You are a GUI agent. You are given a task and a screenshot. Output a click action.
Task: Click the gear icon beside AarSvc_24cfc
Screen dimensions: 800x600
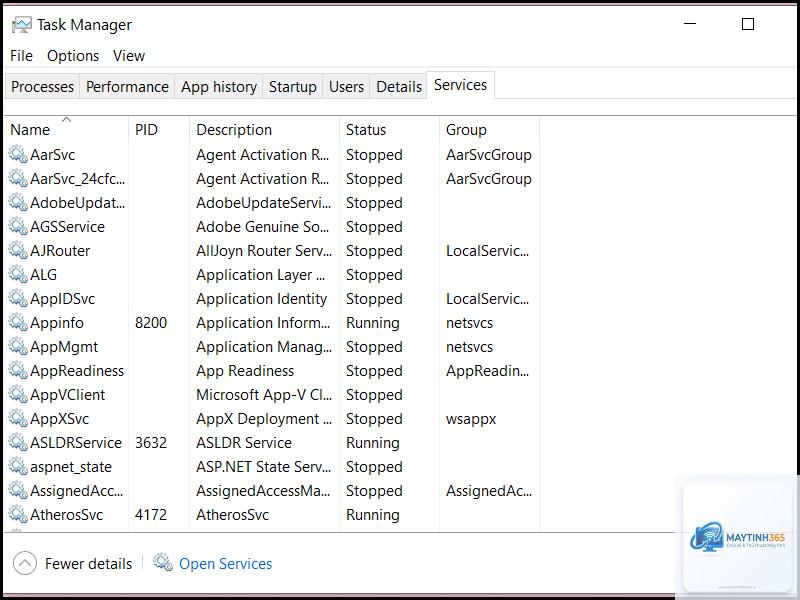[x=18, y=179]
